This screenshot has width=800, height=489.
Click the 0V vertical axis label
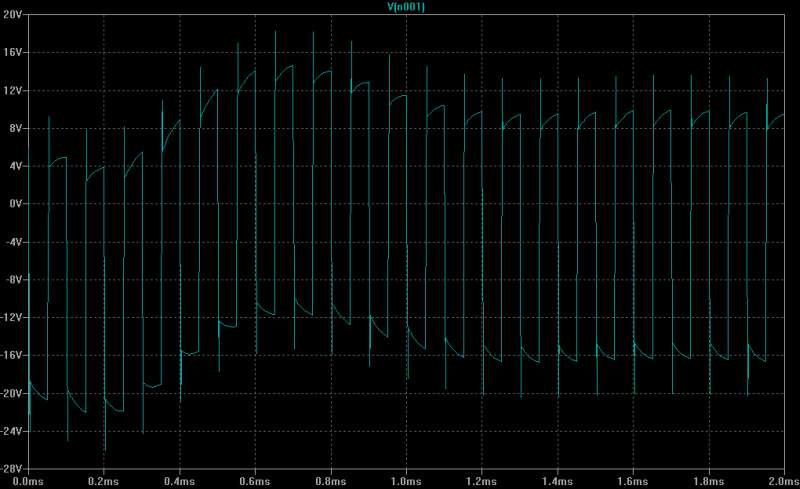pyautogui.click(x=15, y=204)
